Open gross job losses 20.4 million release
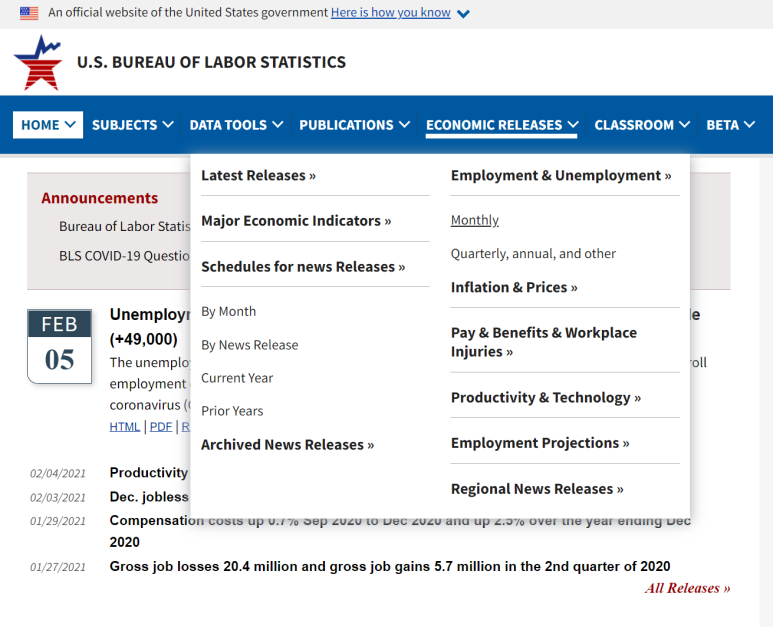This screenshot has height=627, width=773. (x=390, y=567)
